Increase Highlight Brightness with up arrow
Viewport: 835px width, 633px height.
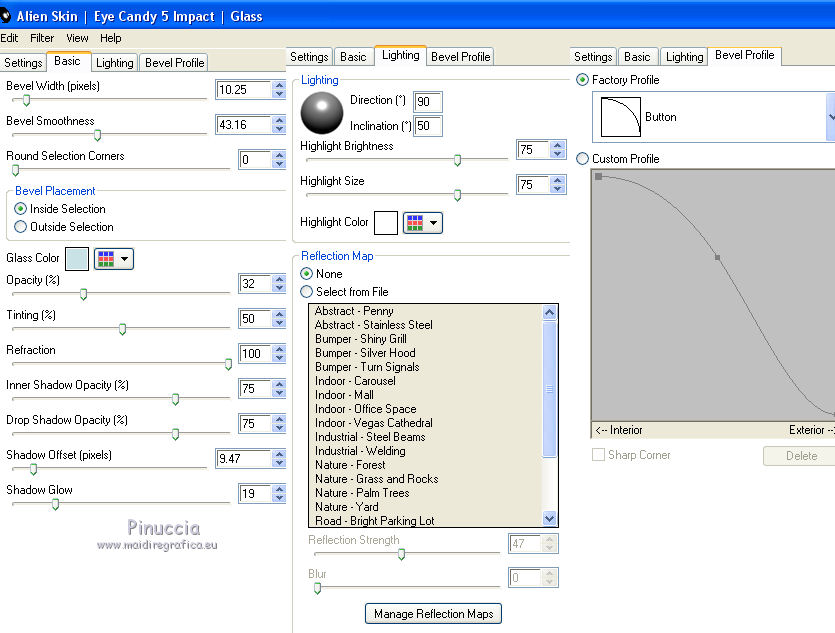click(x=558, y=145)
